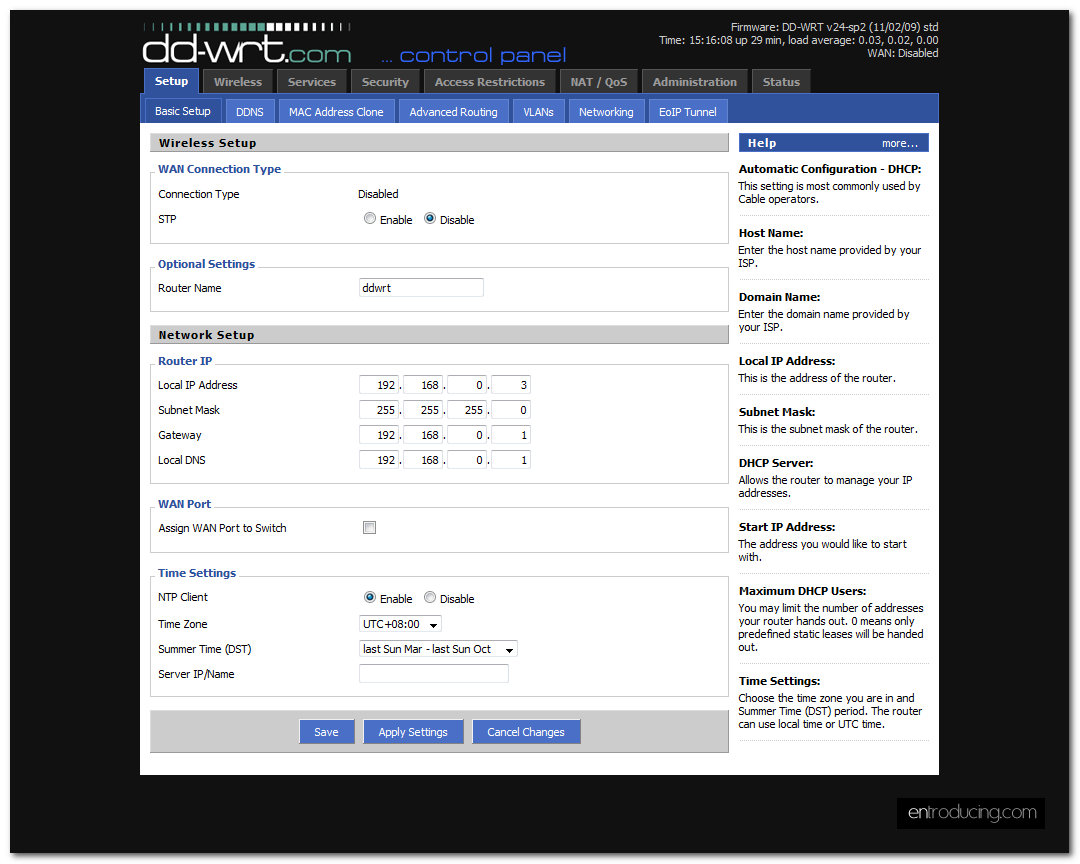Select the Basic Setup sub-tab
This screenshot has height=864, width=1080.
coord(183,111)
